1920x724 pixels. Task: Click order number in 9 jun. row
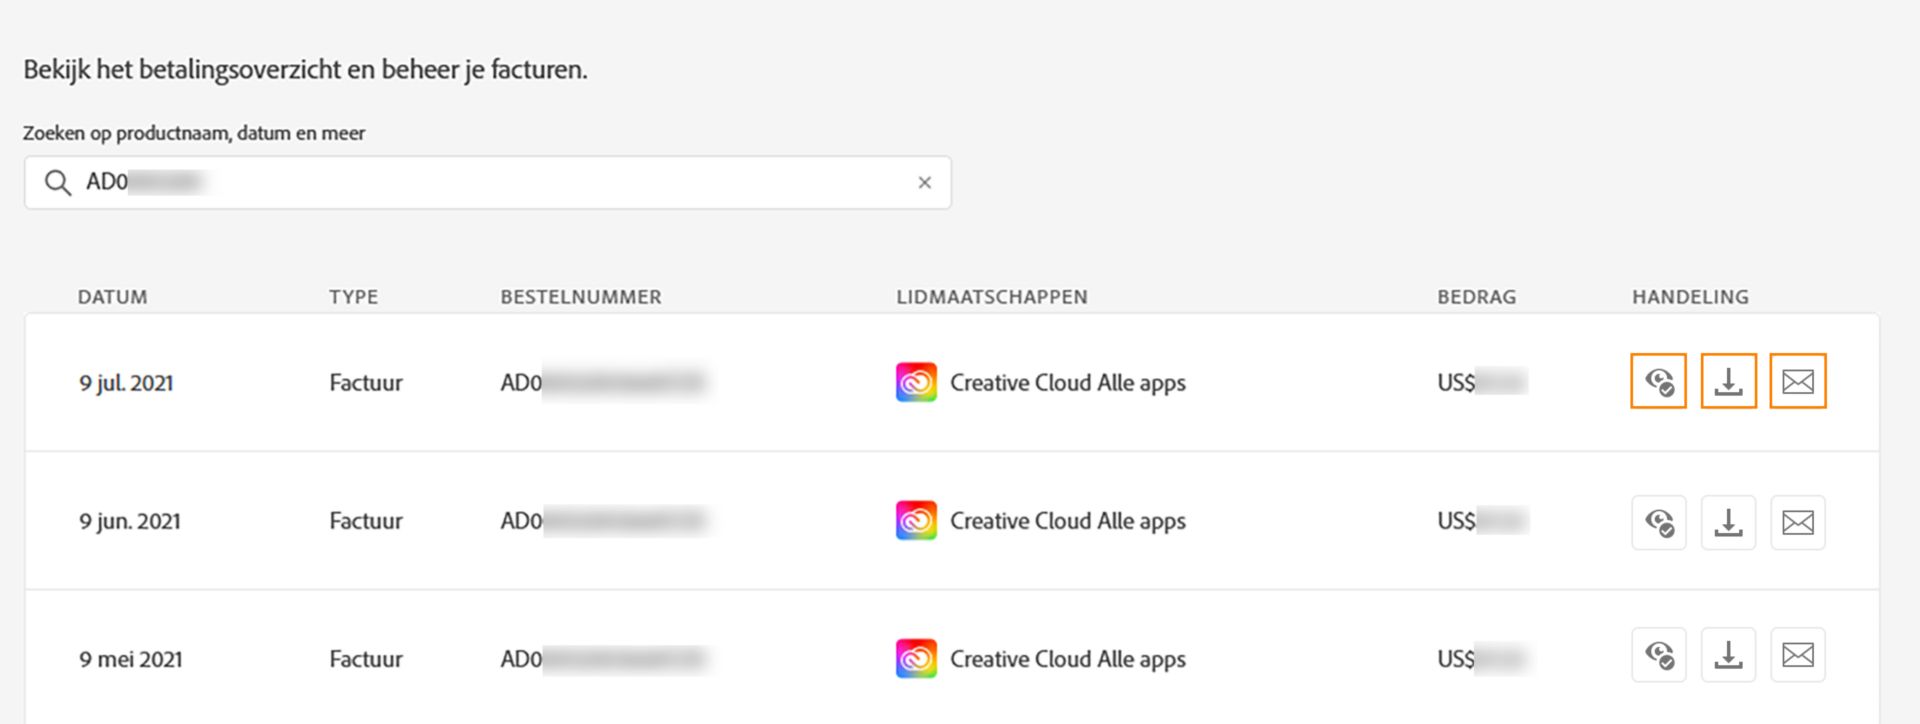[x=603, y=521]
